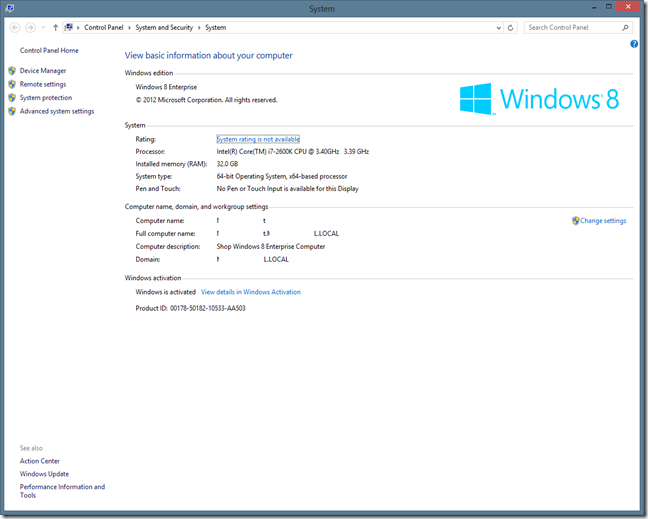Click the magnifier search icon
Image resolution: width=648 pixels, height=519 pixels.
[x=625, y=28]
